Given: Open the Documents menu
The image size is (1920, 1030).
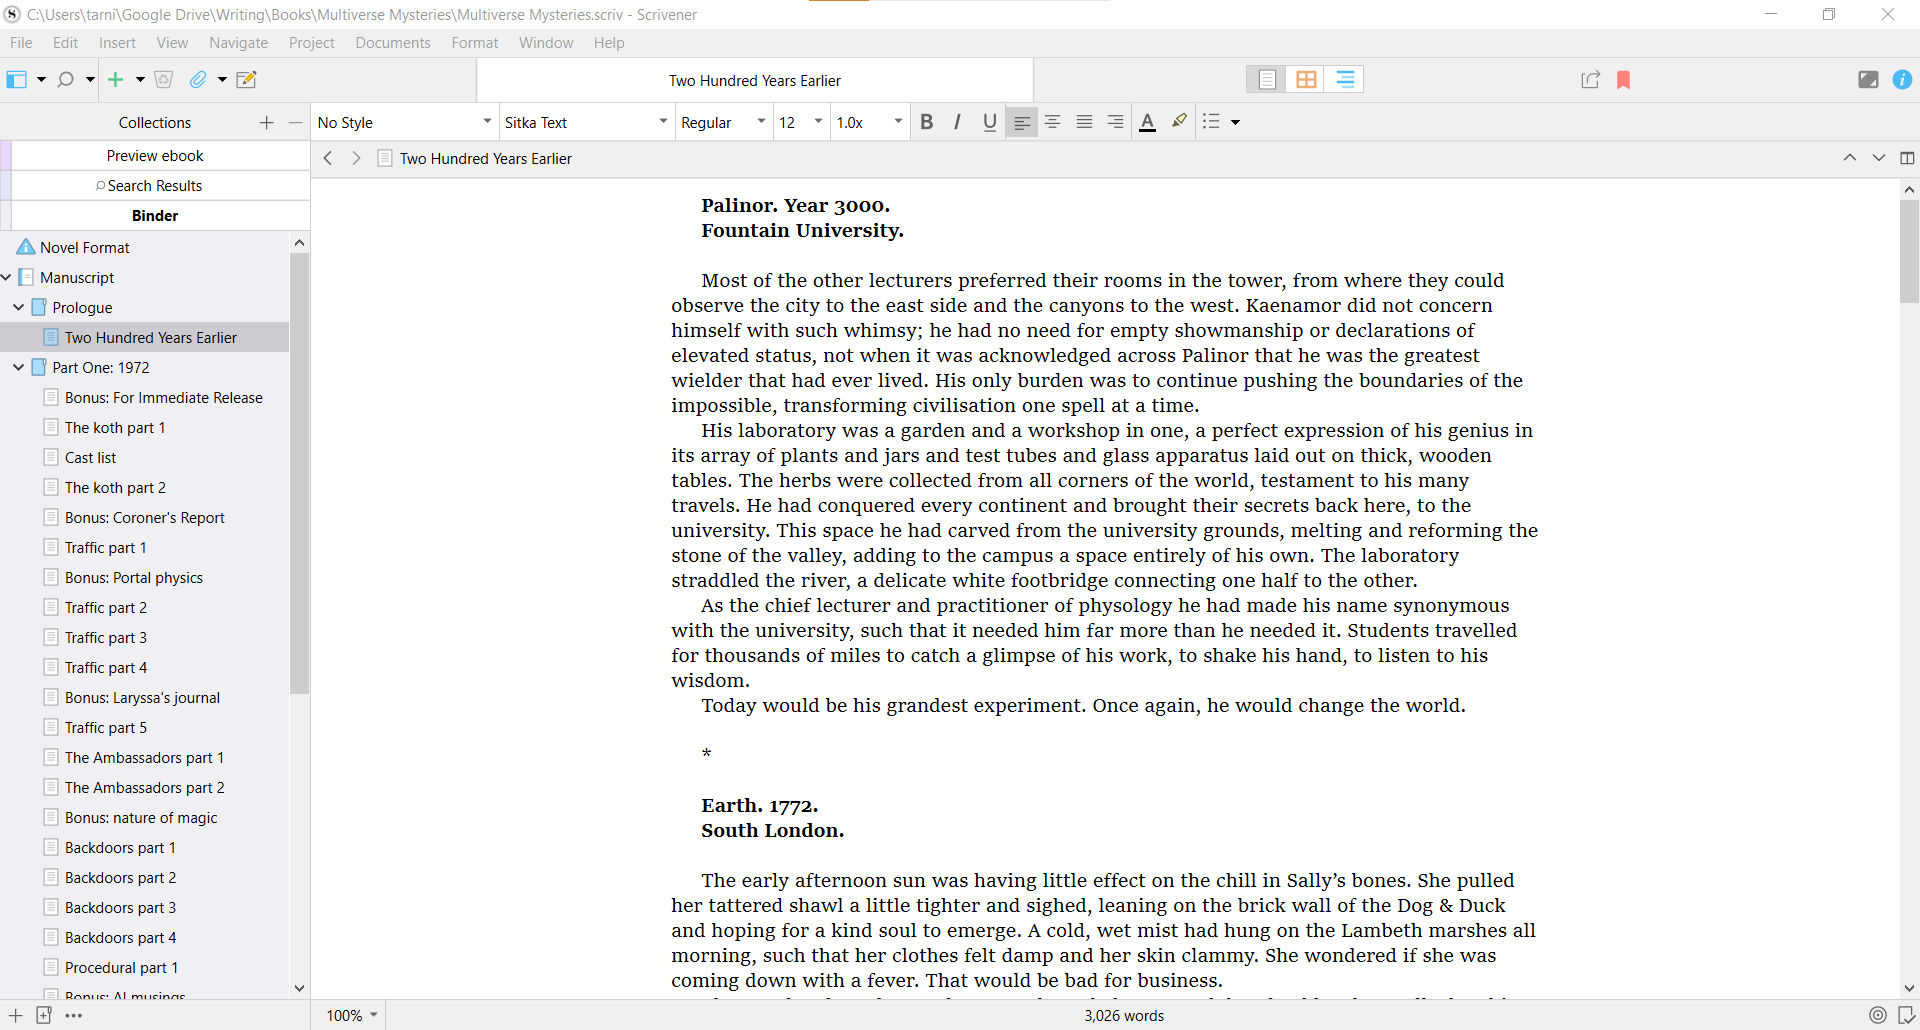Looking at the screenshot, I should click(392, 42).
